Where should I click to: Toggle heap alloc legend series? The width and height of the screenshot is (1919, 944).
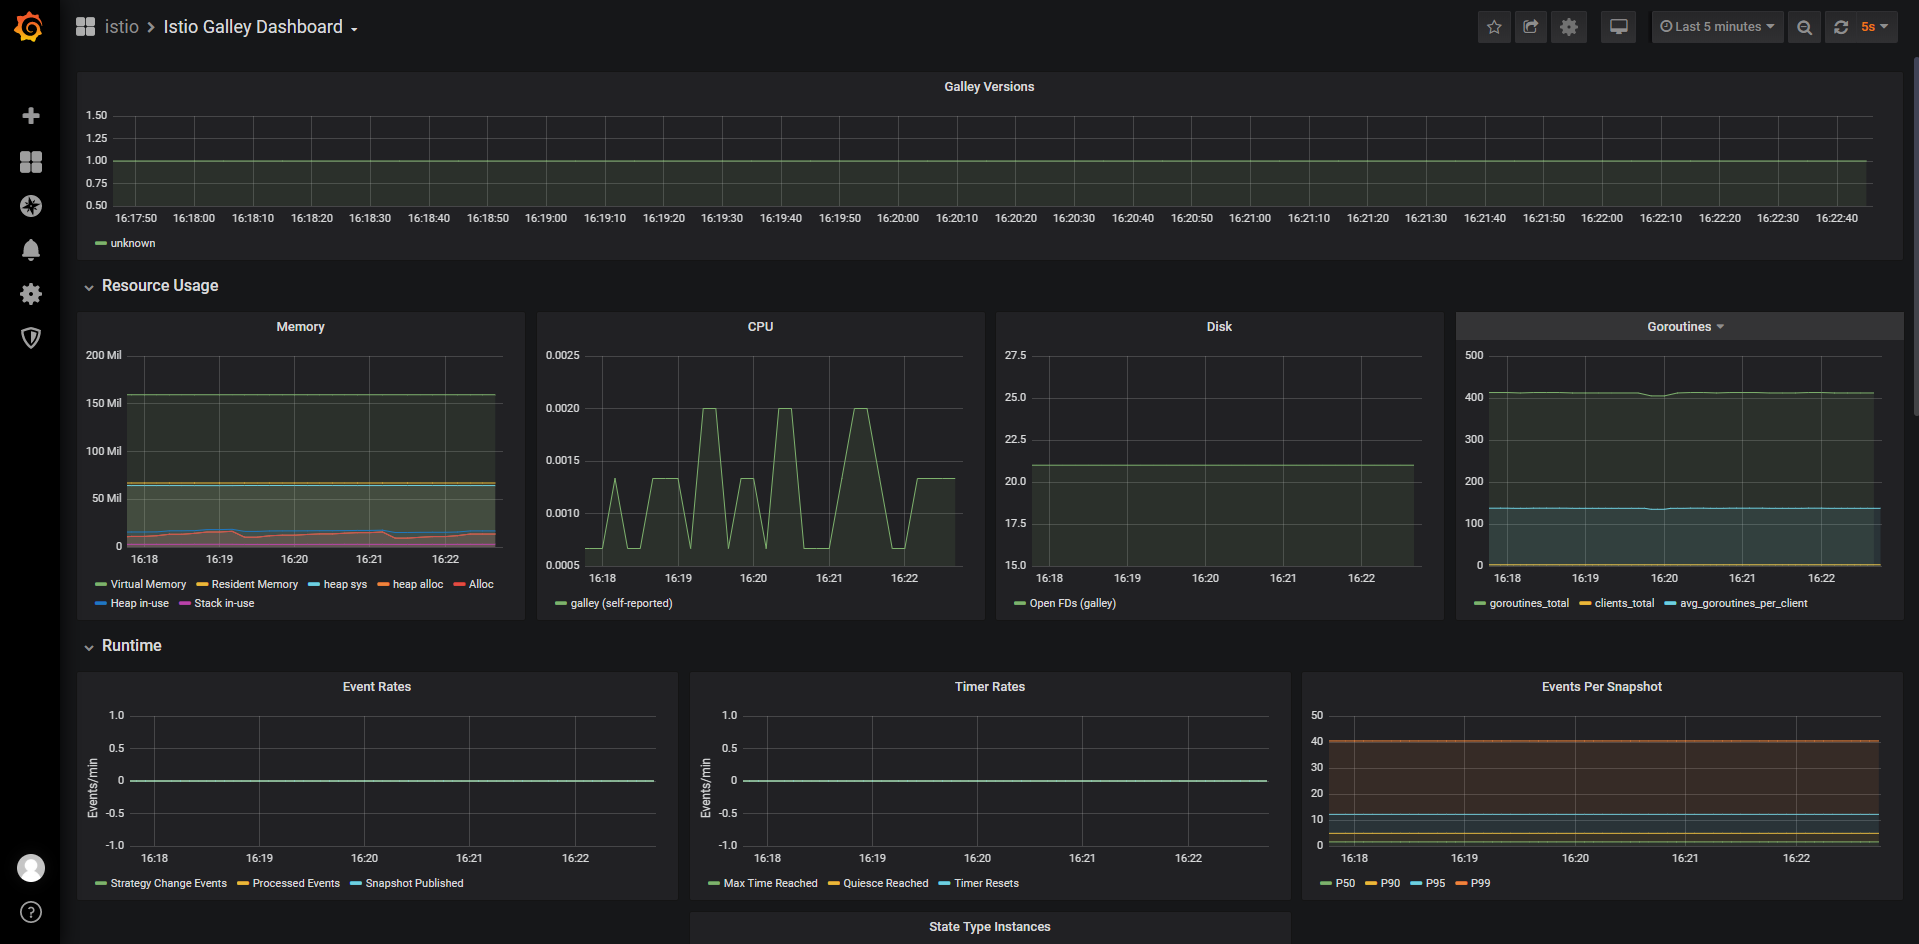(x=418, y=584)
